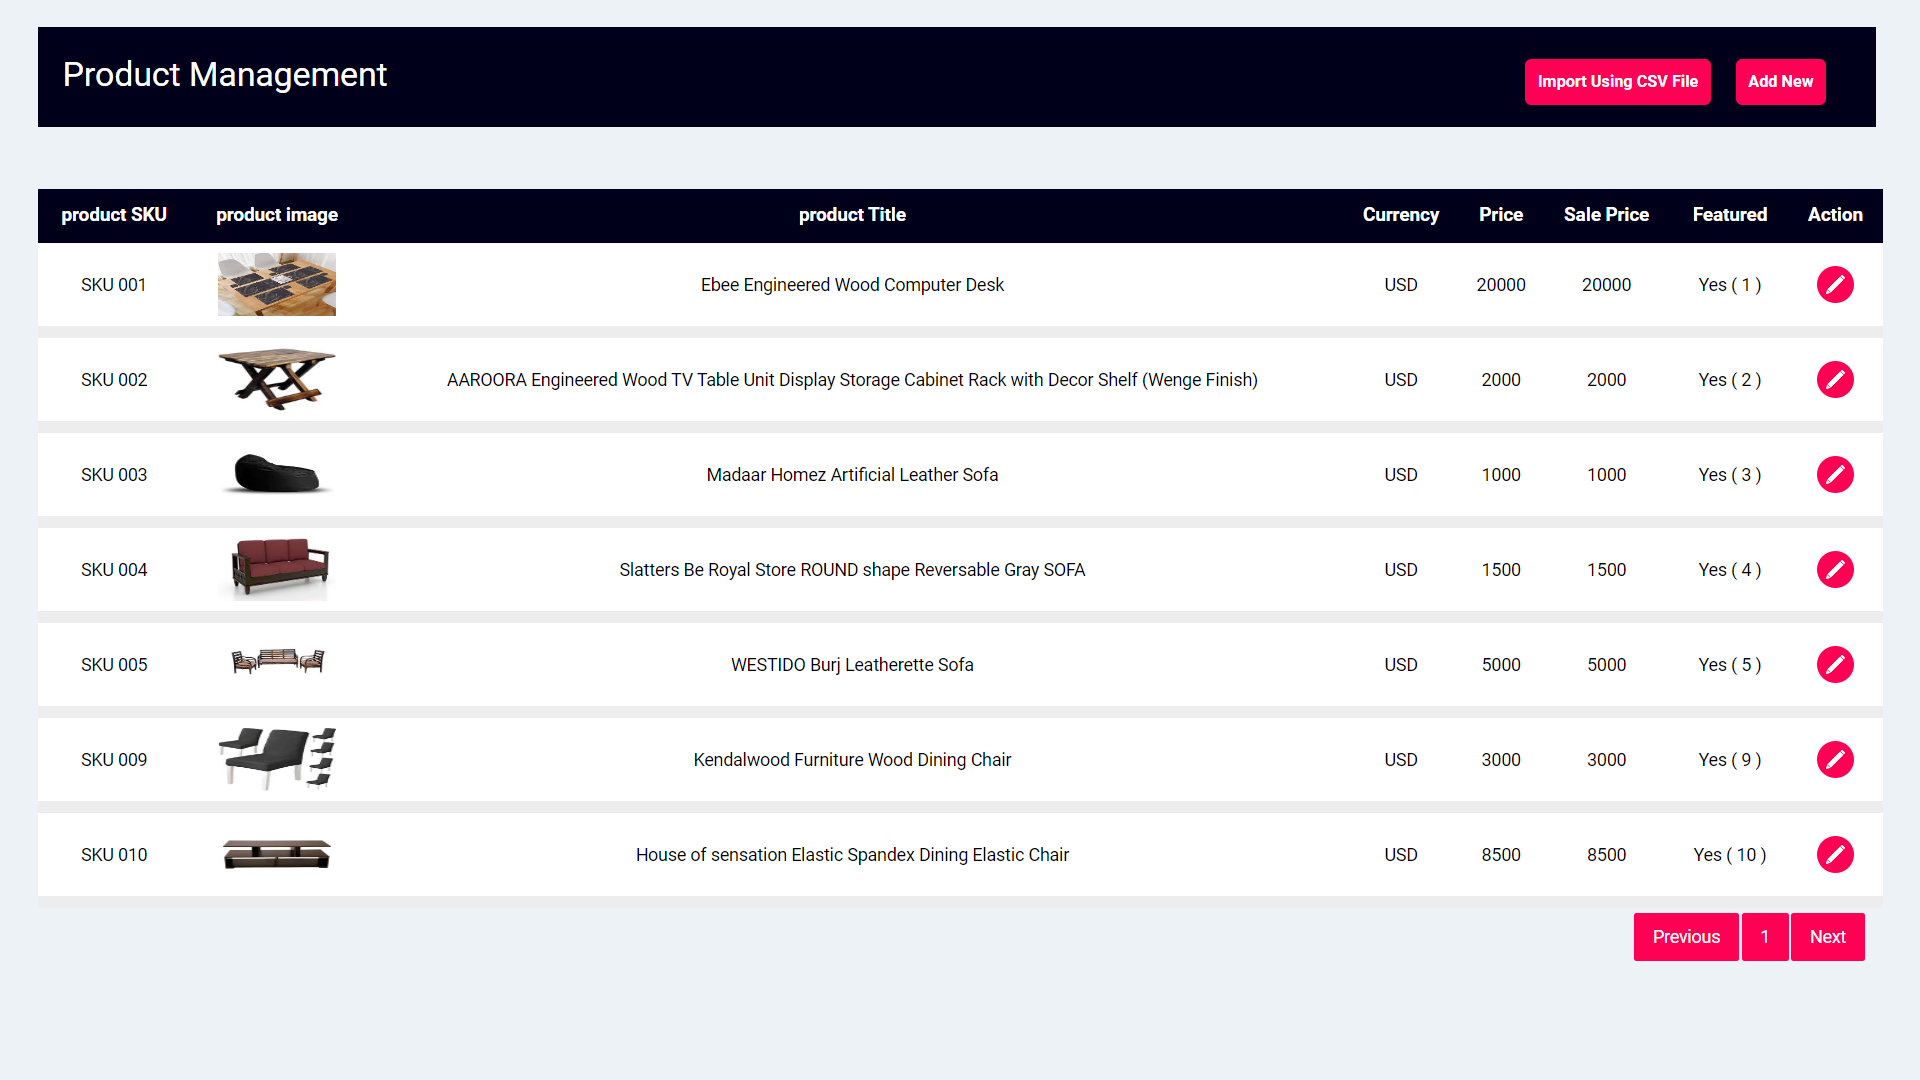
Task: Click edit icon for SKU 005
Action: click(x=1834, y=665)
